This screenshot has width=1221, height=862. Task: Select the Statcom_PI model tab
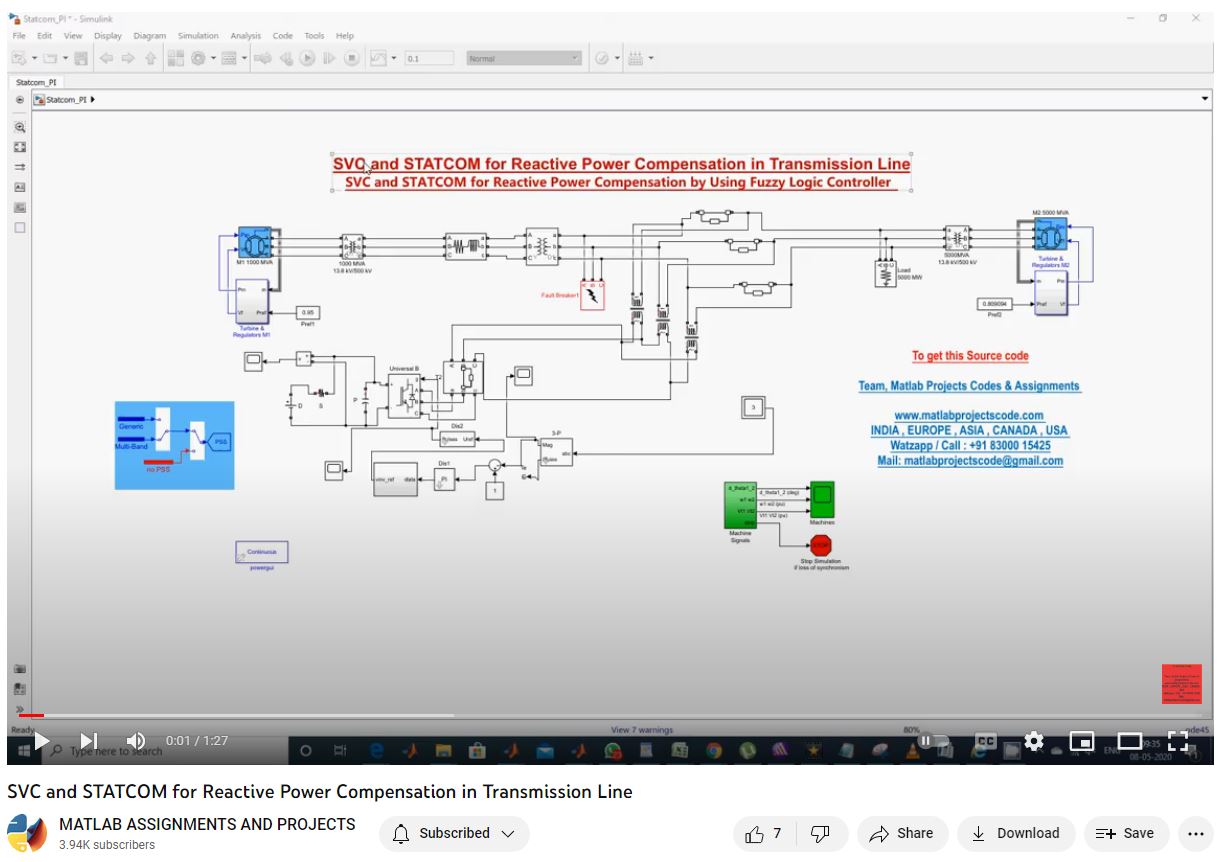[36, 82]
